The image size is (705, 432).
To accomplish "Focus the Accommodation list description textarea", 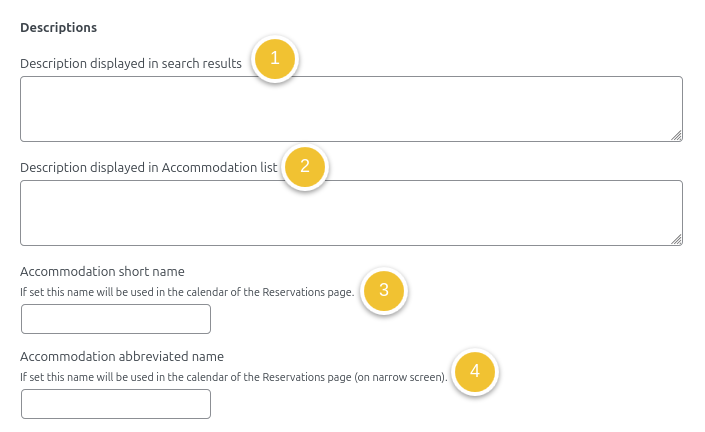I will click(350, 212).
